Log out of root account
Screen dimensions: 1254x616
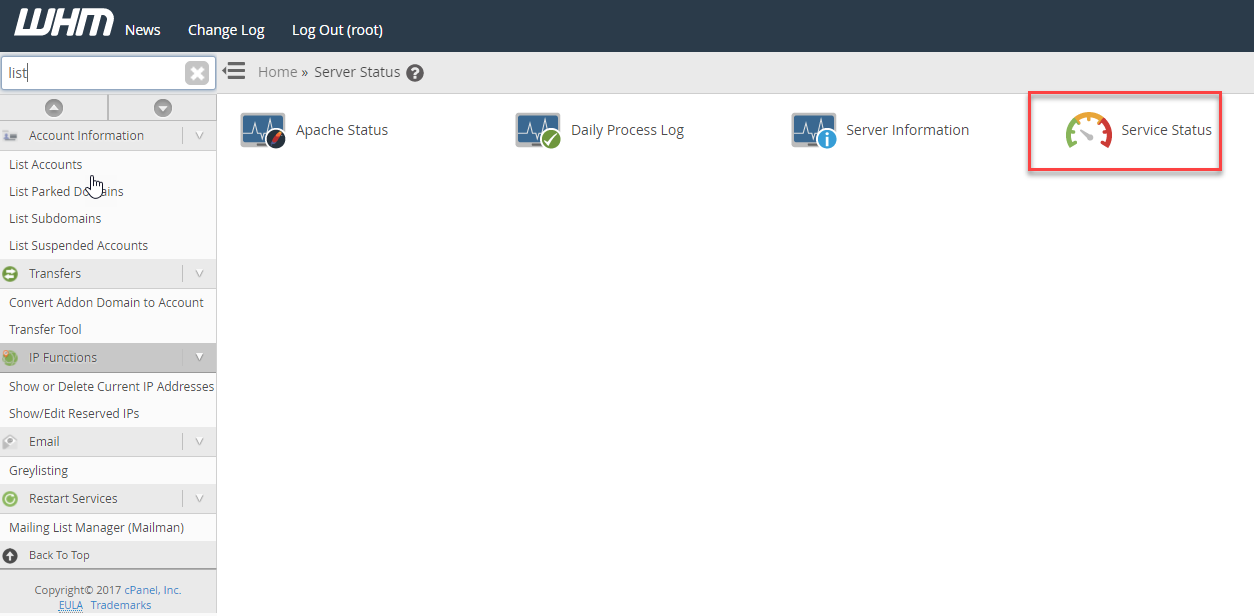click(x=337, y=30)
